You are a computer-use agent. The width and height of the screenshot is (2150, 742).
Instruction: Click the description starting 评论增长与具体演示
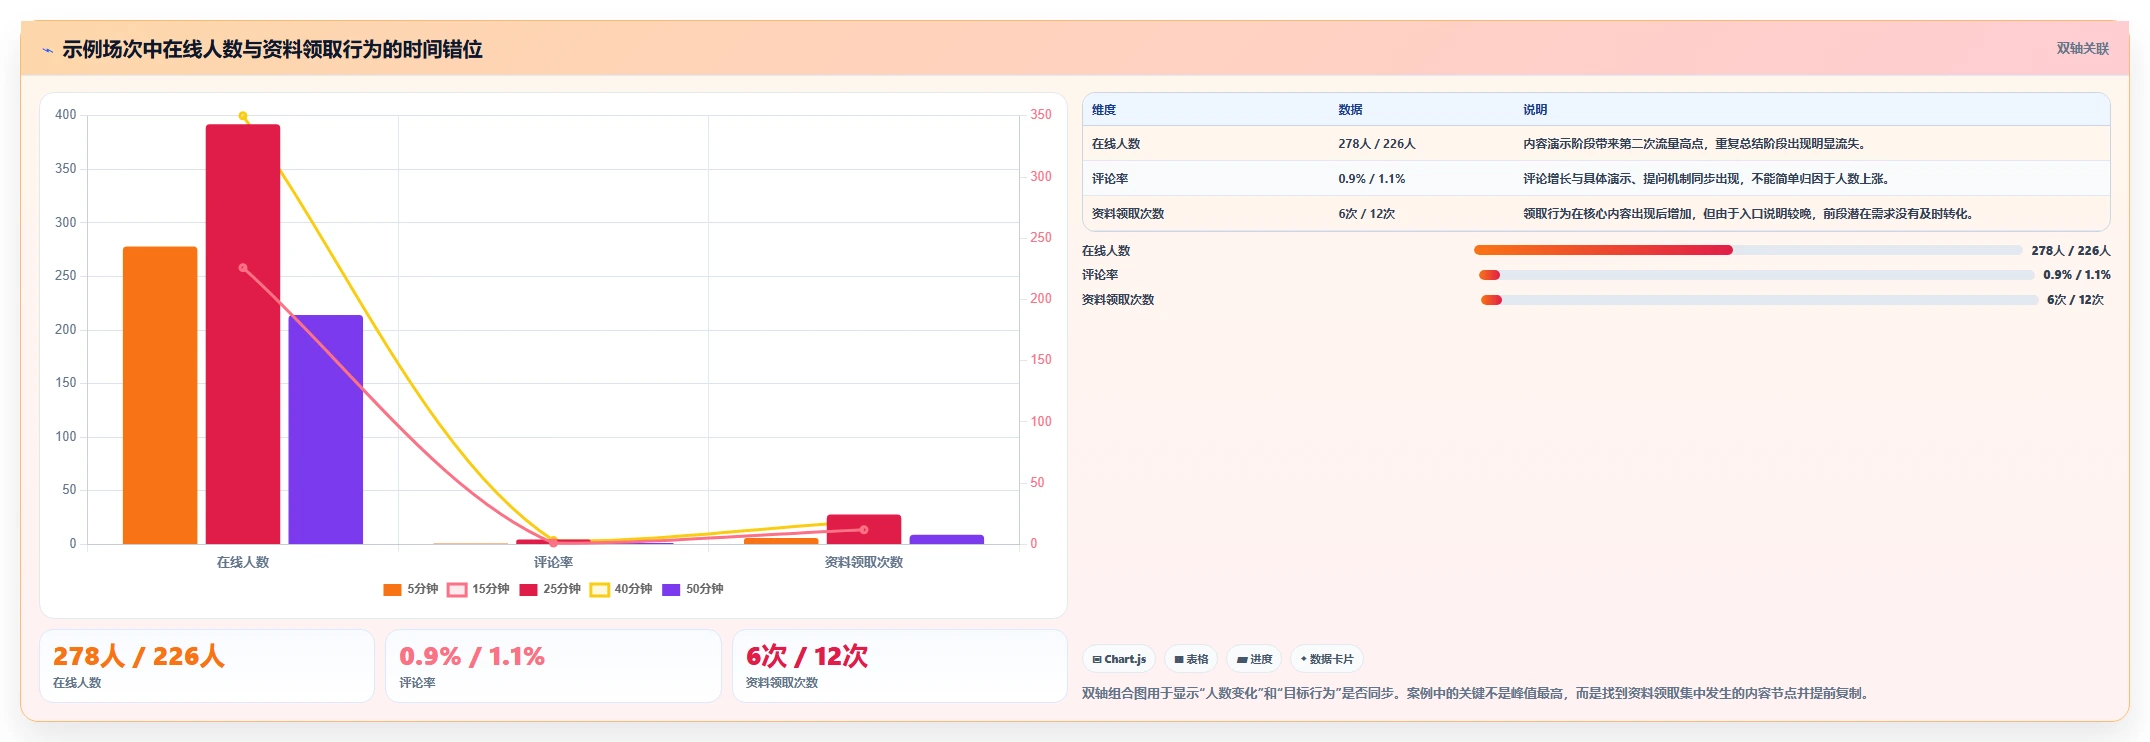[x=1707, y=179]
